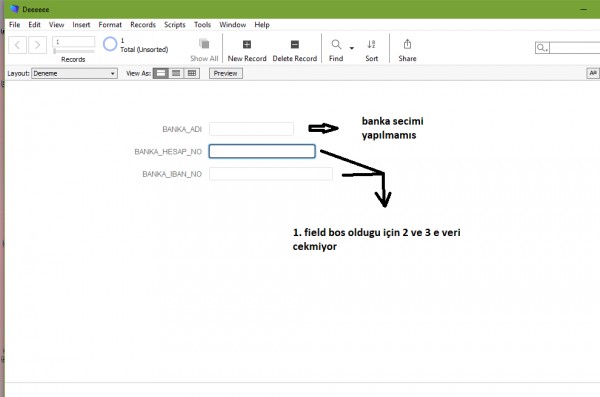Go to the previous record arrow
The width and height of the screenshot is (600, 397).
point(18,45)
